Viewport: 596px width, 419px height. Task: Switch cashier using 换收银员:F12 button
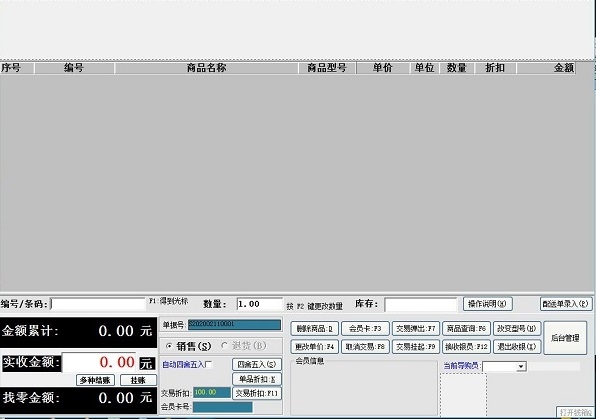coord(466,347)
